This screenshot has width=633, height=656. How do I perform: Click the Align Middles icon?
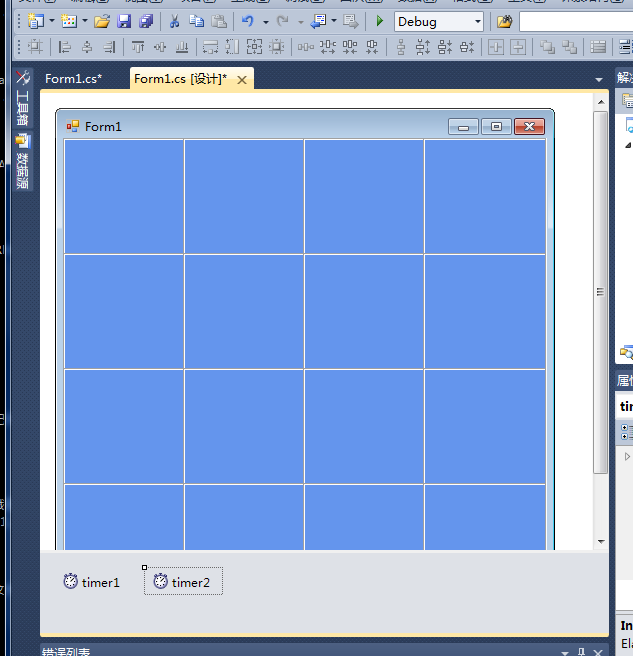tap(160, 47)
